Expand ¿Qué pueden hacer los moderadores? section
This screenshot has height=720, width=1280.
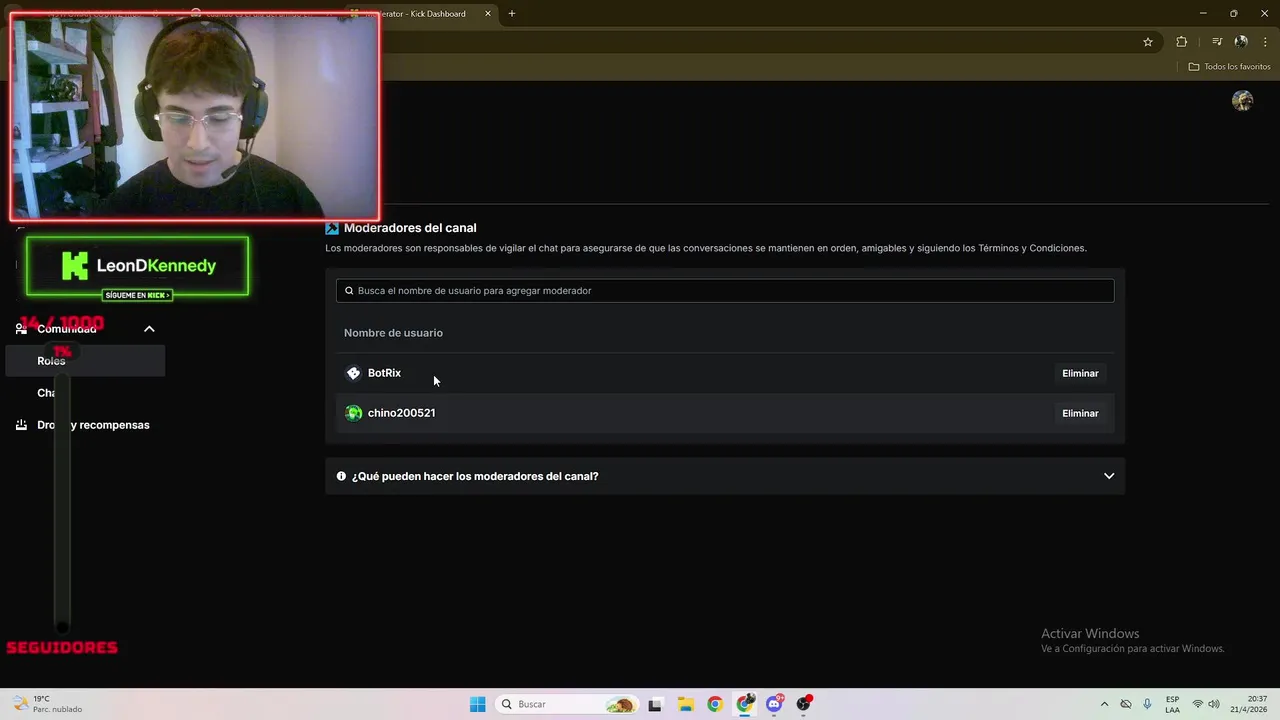tap(725, 476)
